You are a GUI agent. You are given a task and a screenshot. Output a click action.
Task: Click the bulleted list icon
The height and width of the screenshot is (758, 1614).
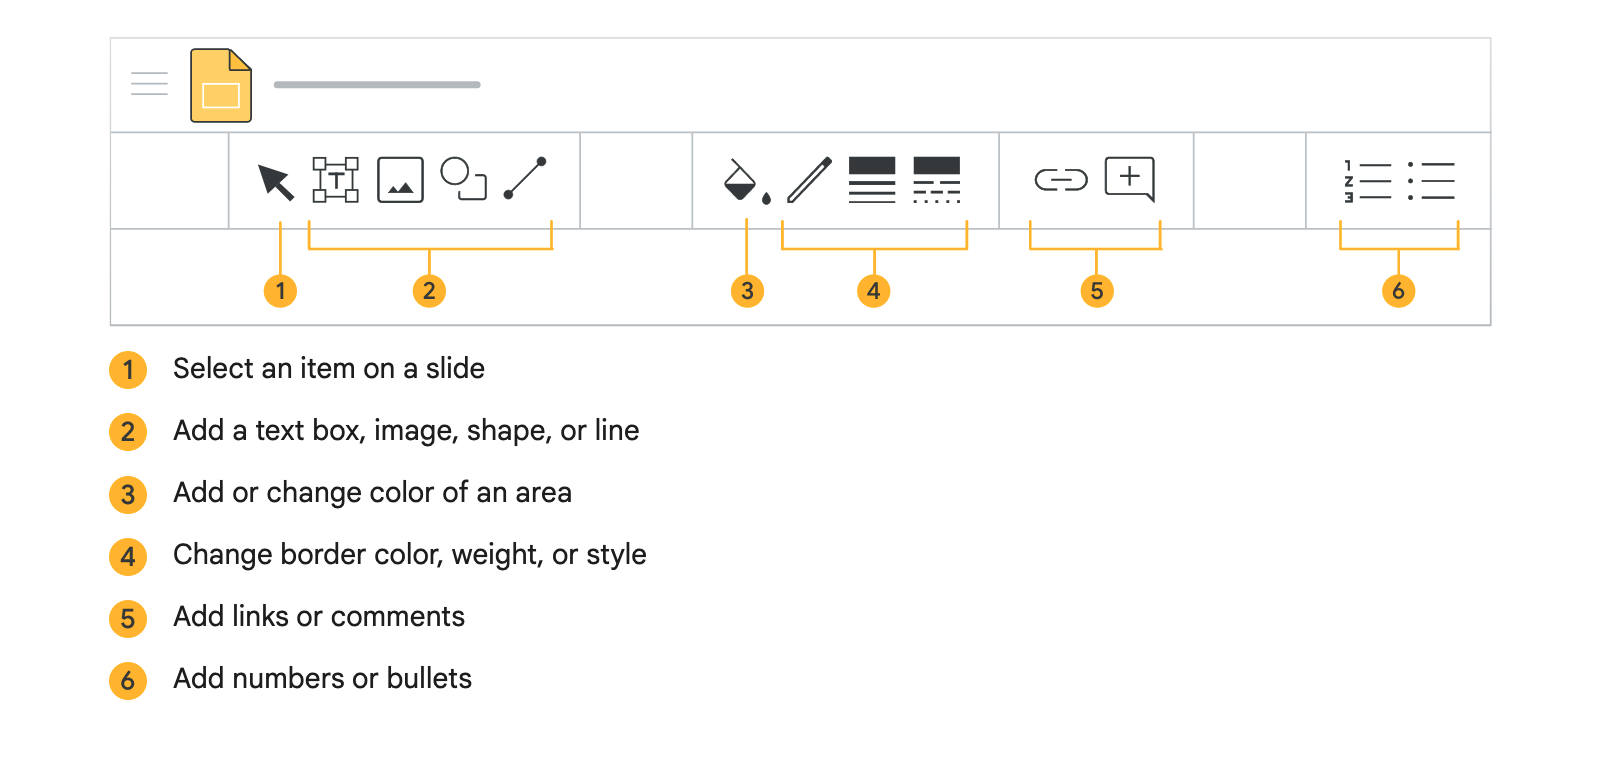pyautogui.click(x=1431, y=181)
